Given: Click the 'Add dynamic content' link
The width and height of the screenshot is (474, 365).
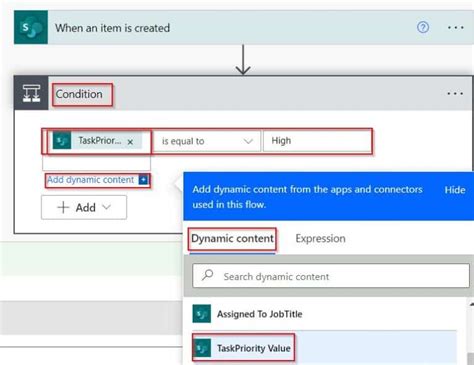Looking at the screenshot, I should 90,180.
